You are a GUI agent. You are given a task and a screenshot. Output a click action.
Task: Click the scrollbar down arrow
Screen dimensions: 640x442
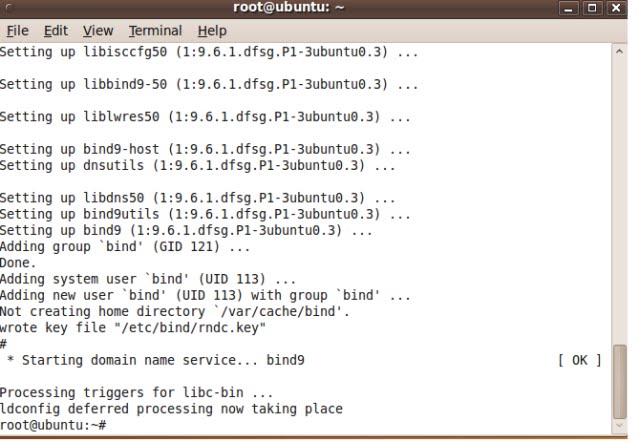[620, 426]
